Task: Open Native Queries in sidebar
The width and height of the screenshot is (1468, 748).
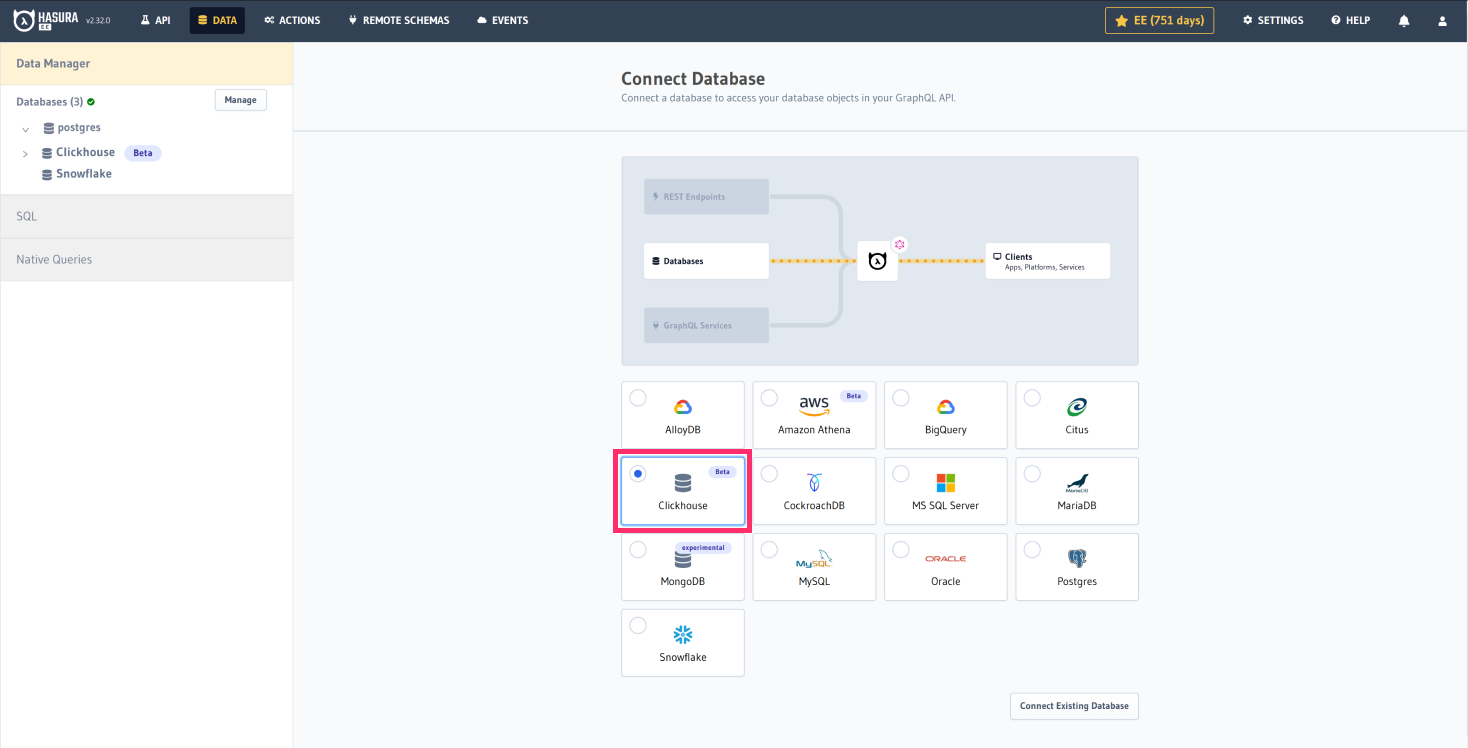Action: [147, 260]
